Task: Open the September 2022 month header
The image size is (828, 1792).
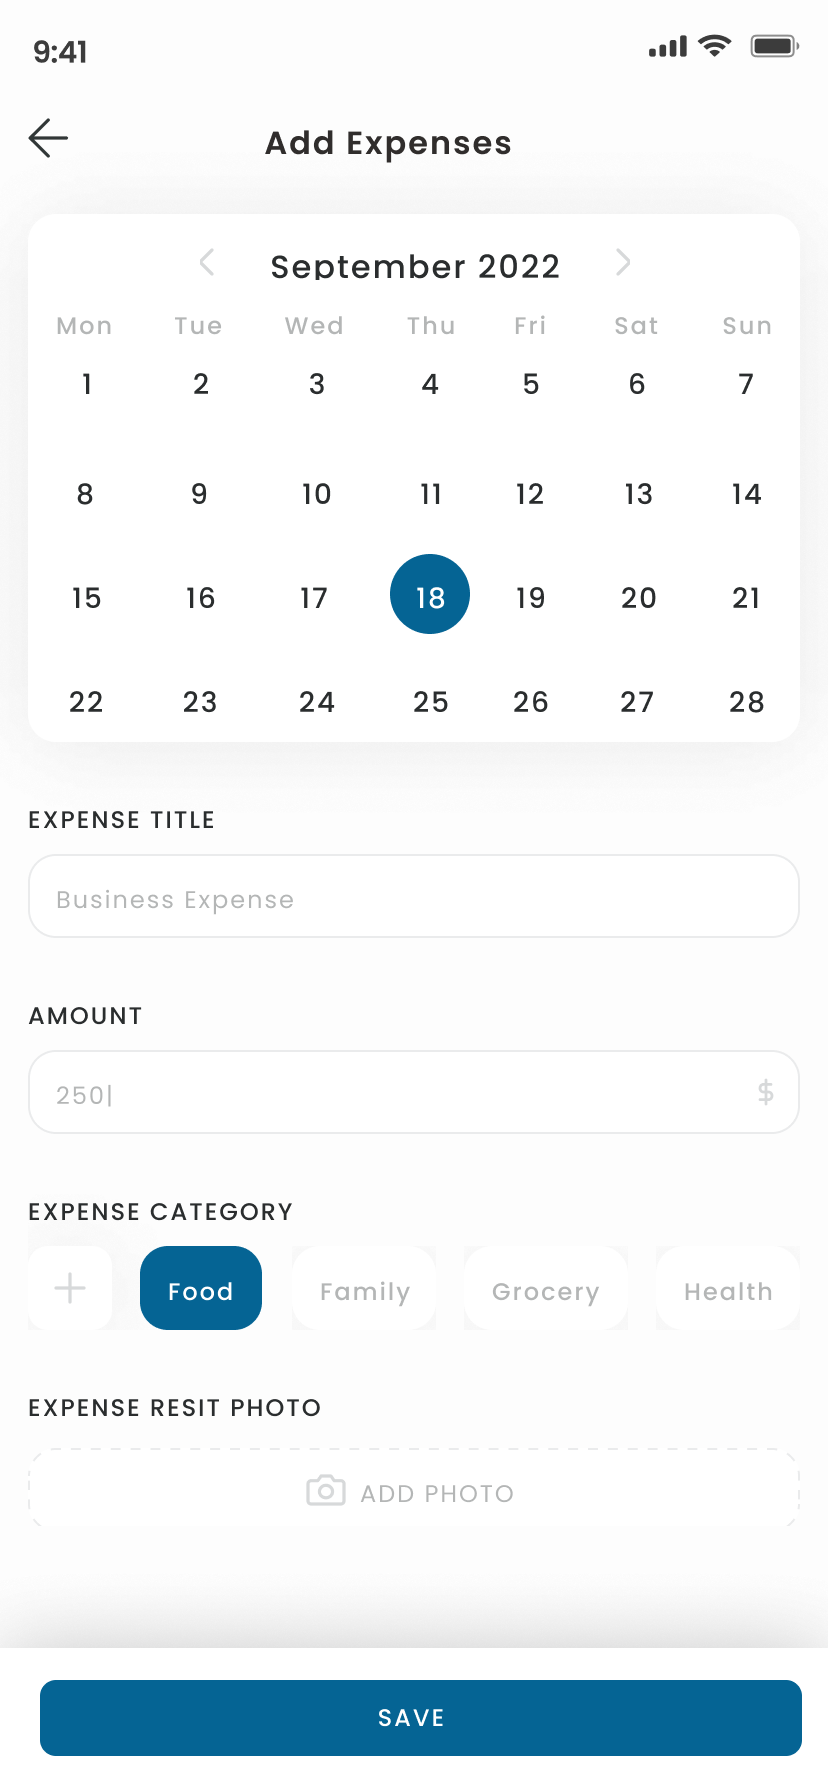Action: point(415,266)
